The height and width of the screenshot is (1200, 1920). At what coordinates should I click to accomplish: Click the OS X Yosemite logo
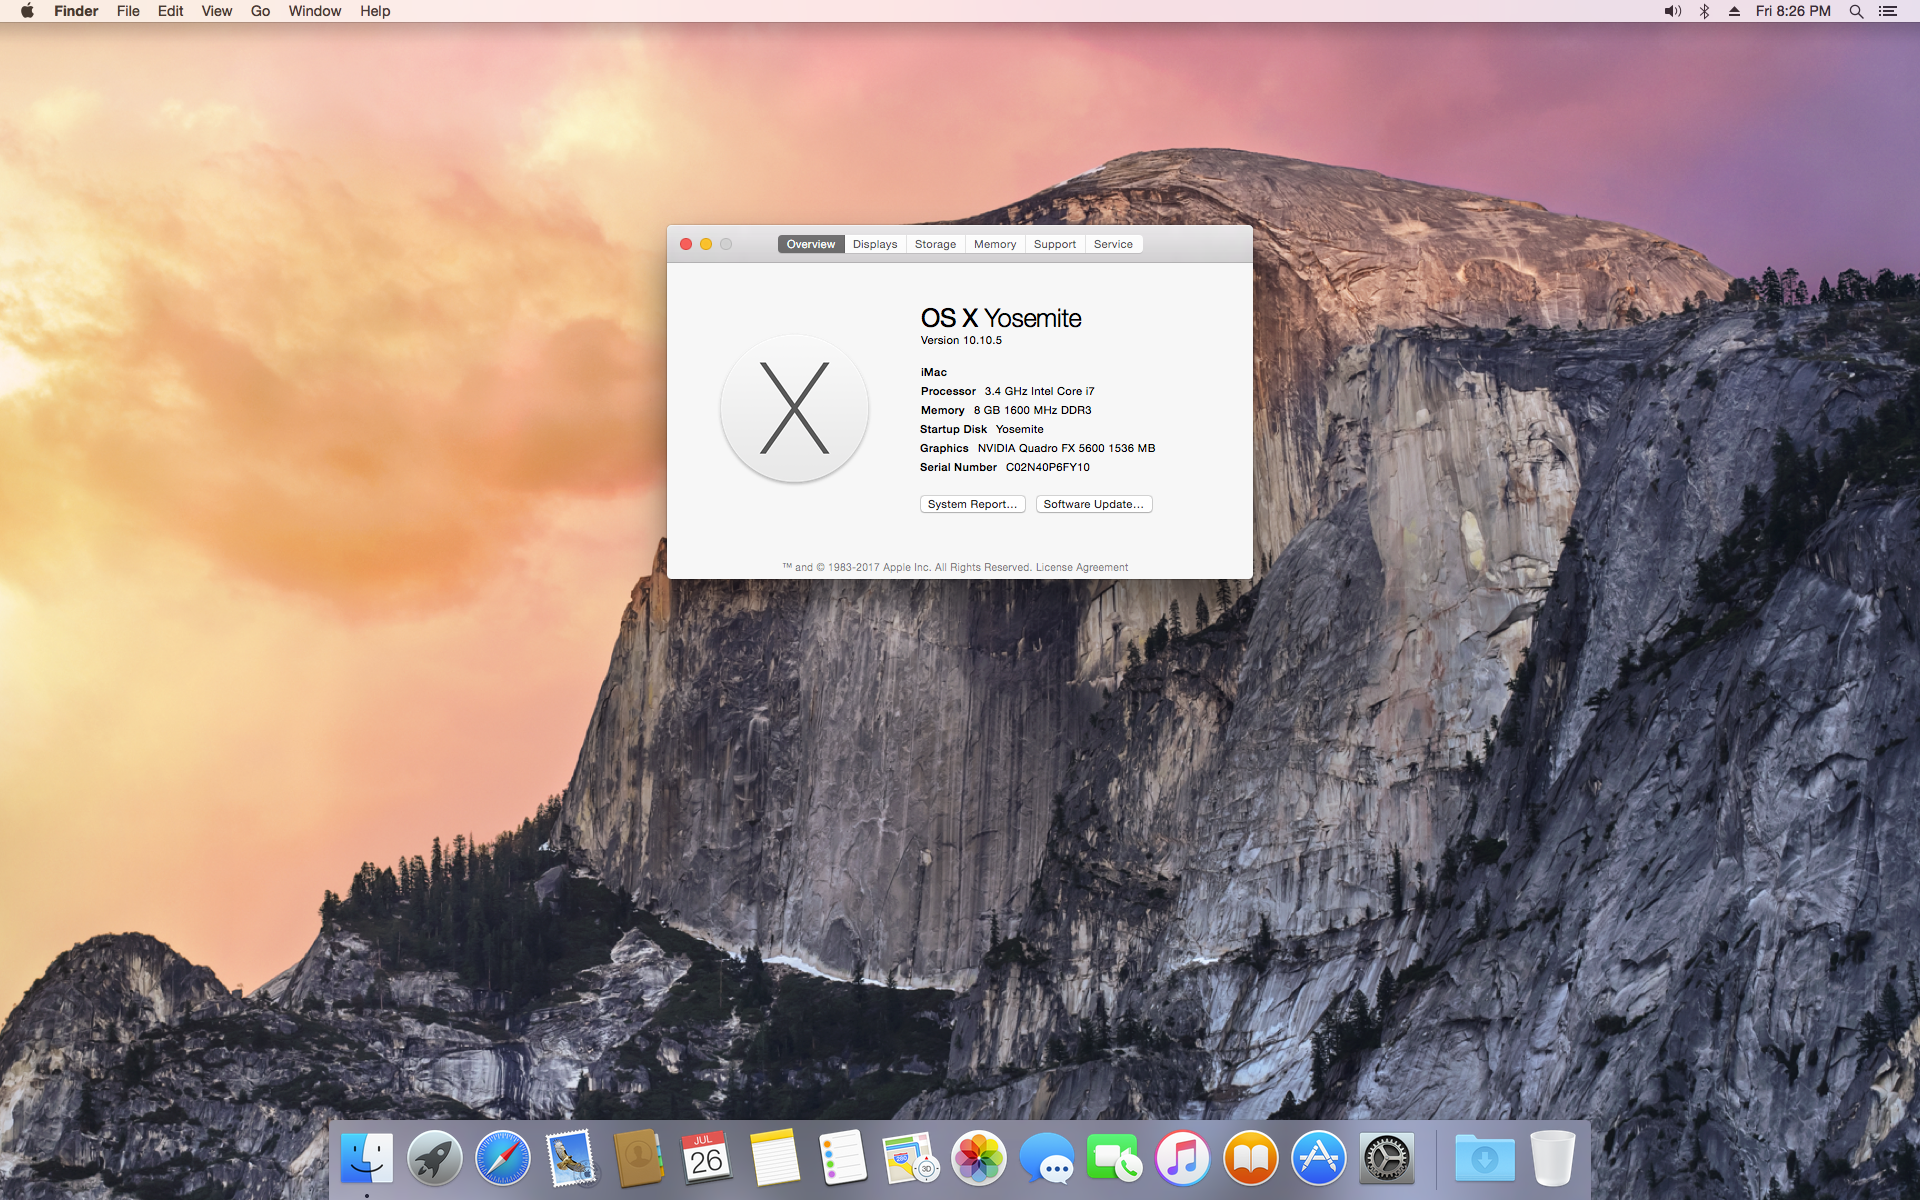pyautogui.click(x=795, y=408)
